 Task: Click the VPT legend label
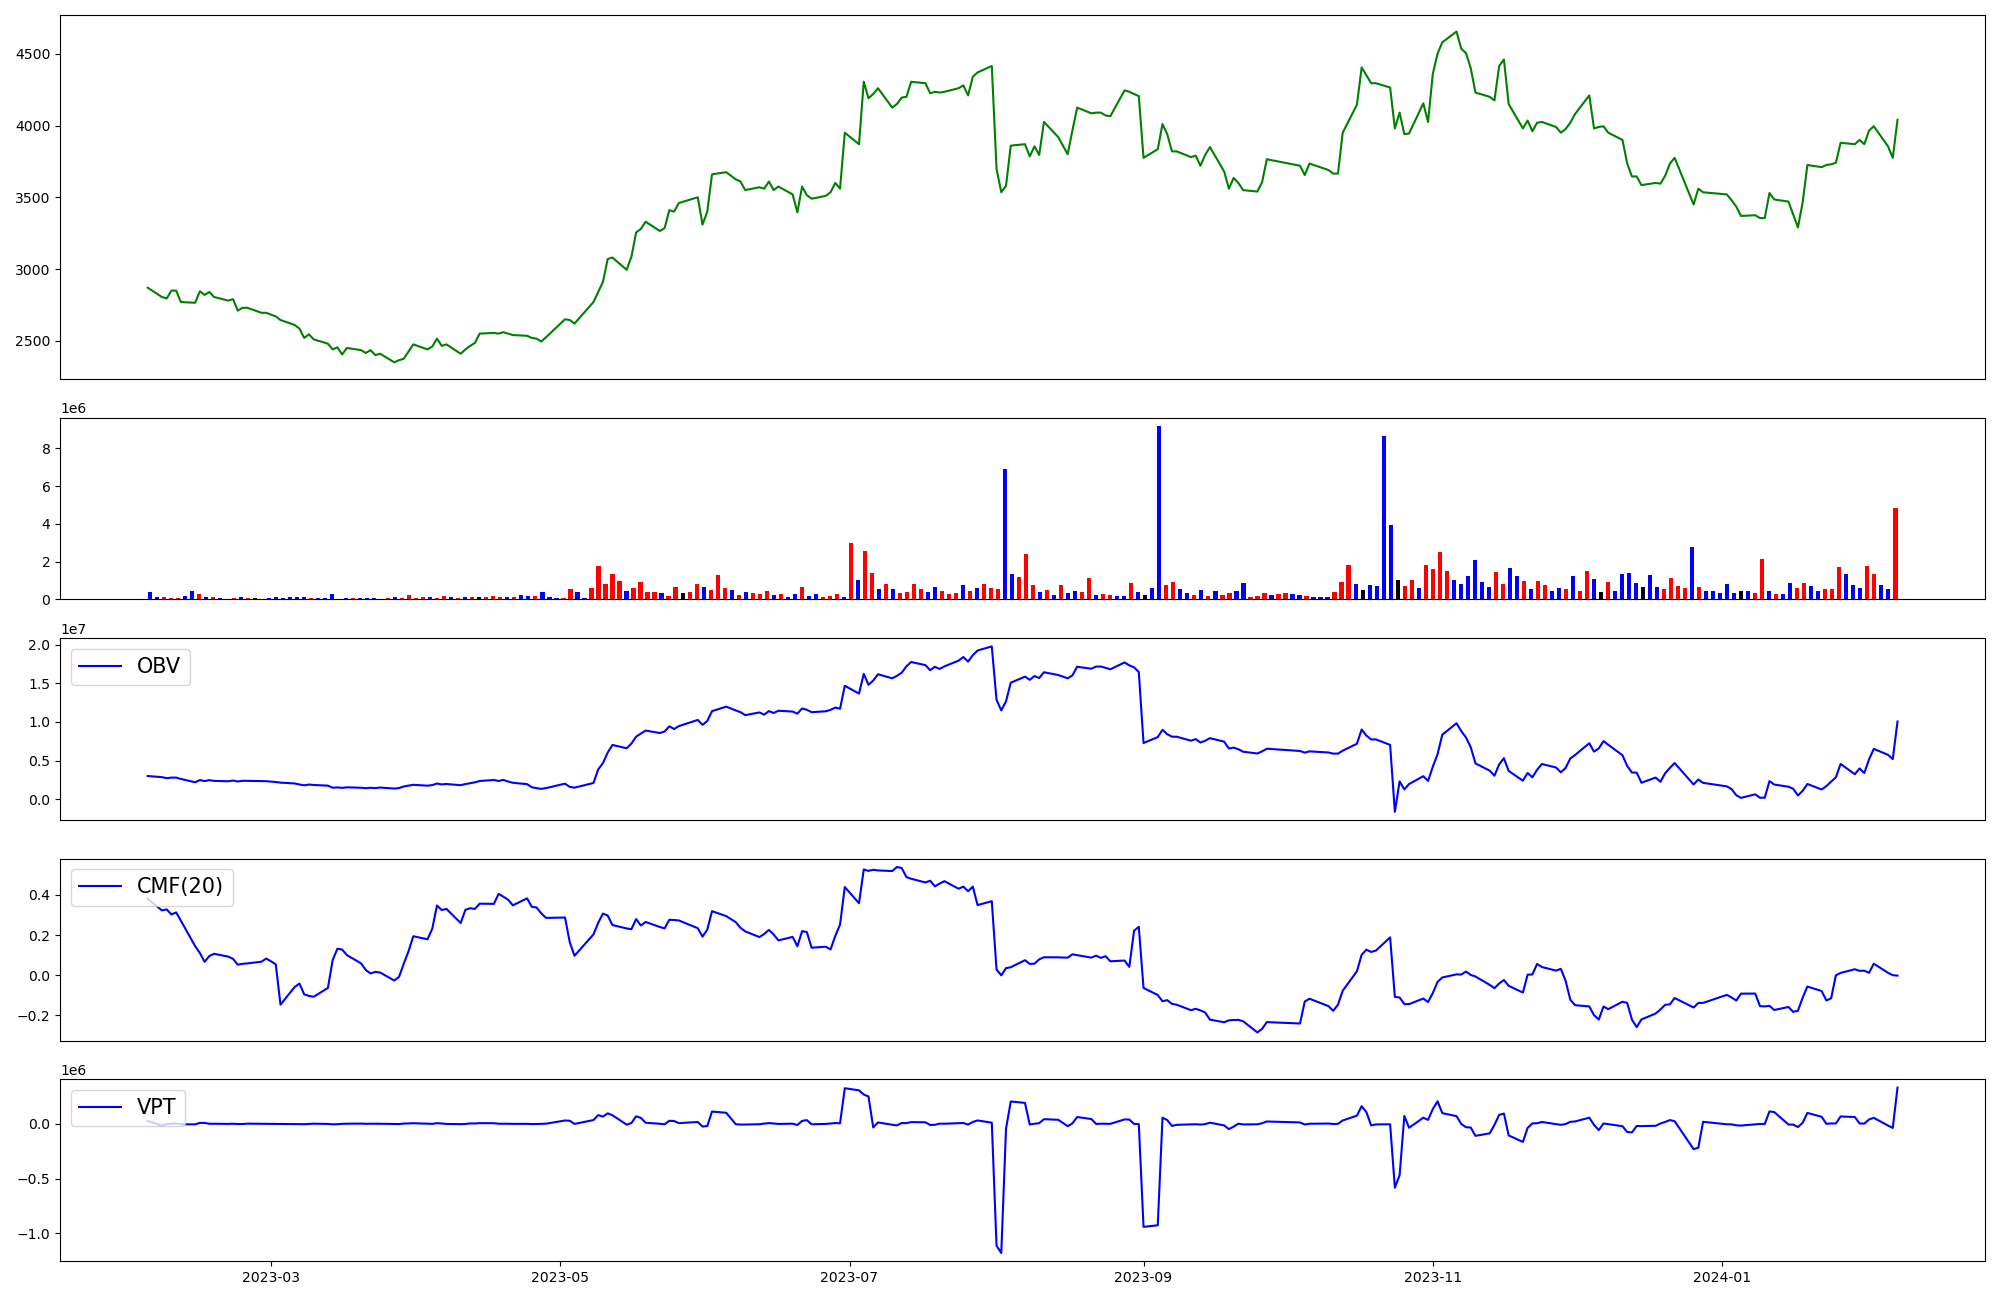click(x=156, y=1107)
